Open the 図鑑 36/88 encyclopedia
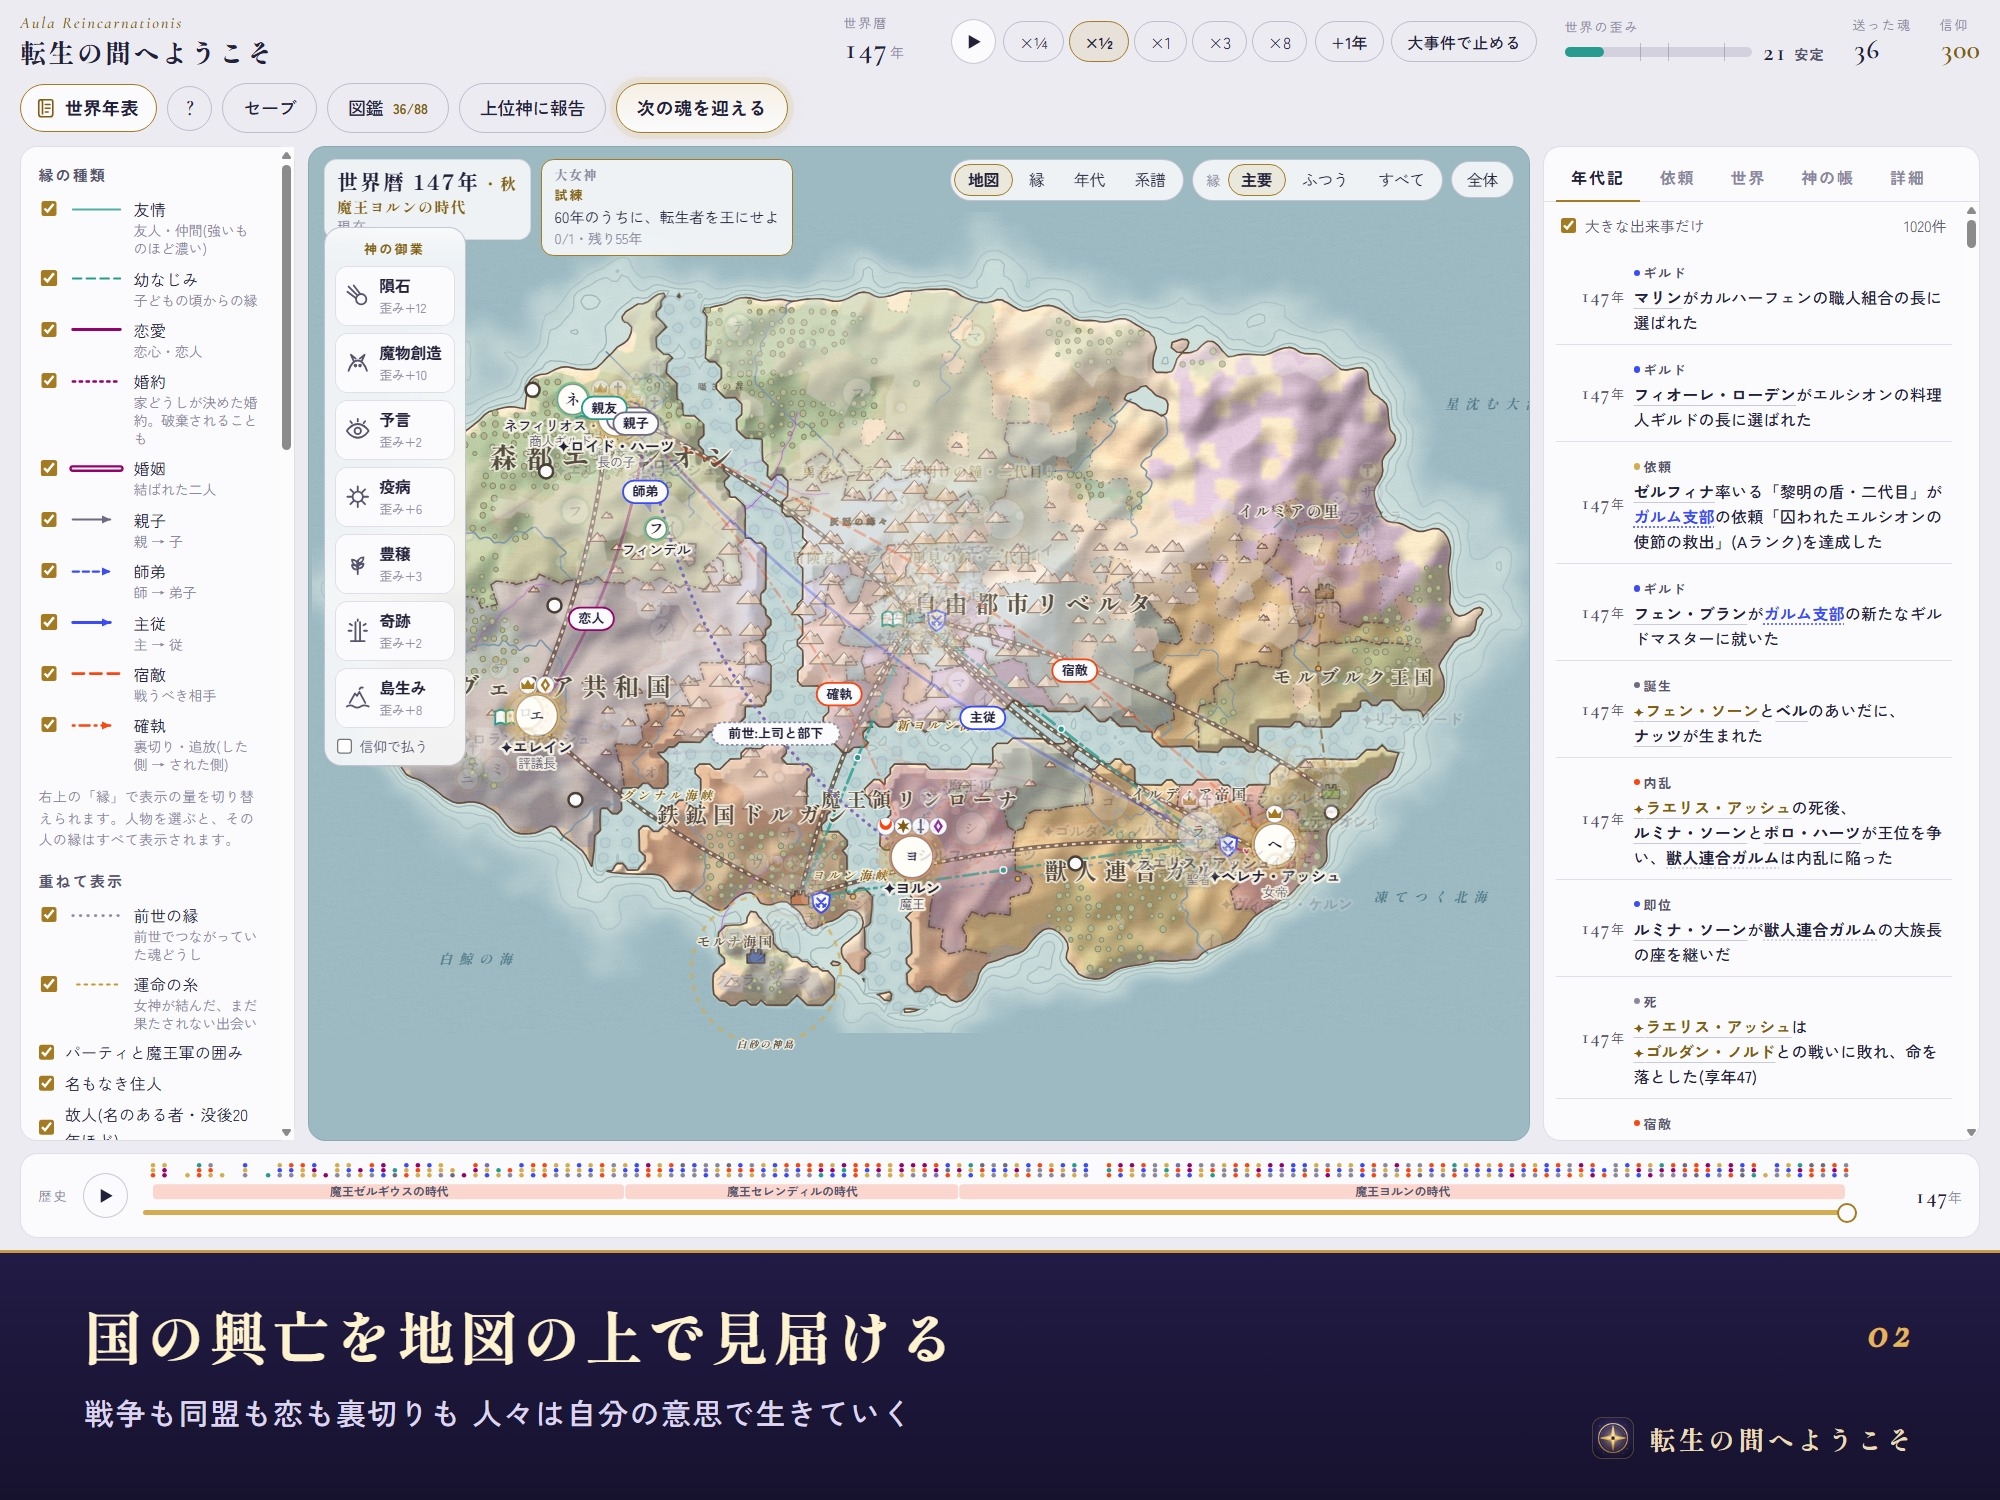The height and width of the screenshot is (1500, 2000). coord(387,108)
